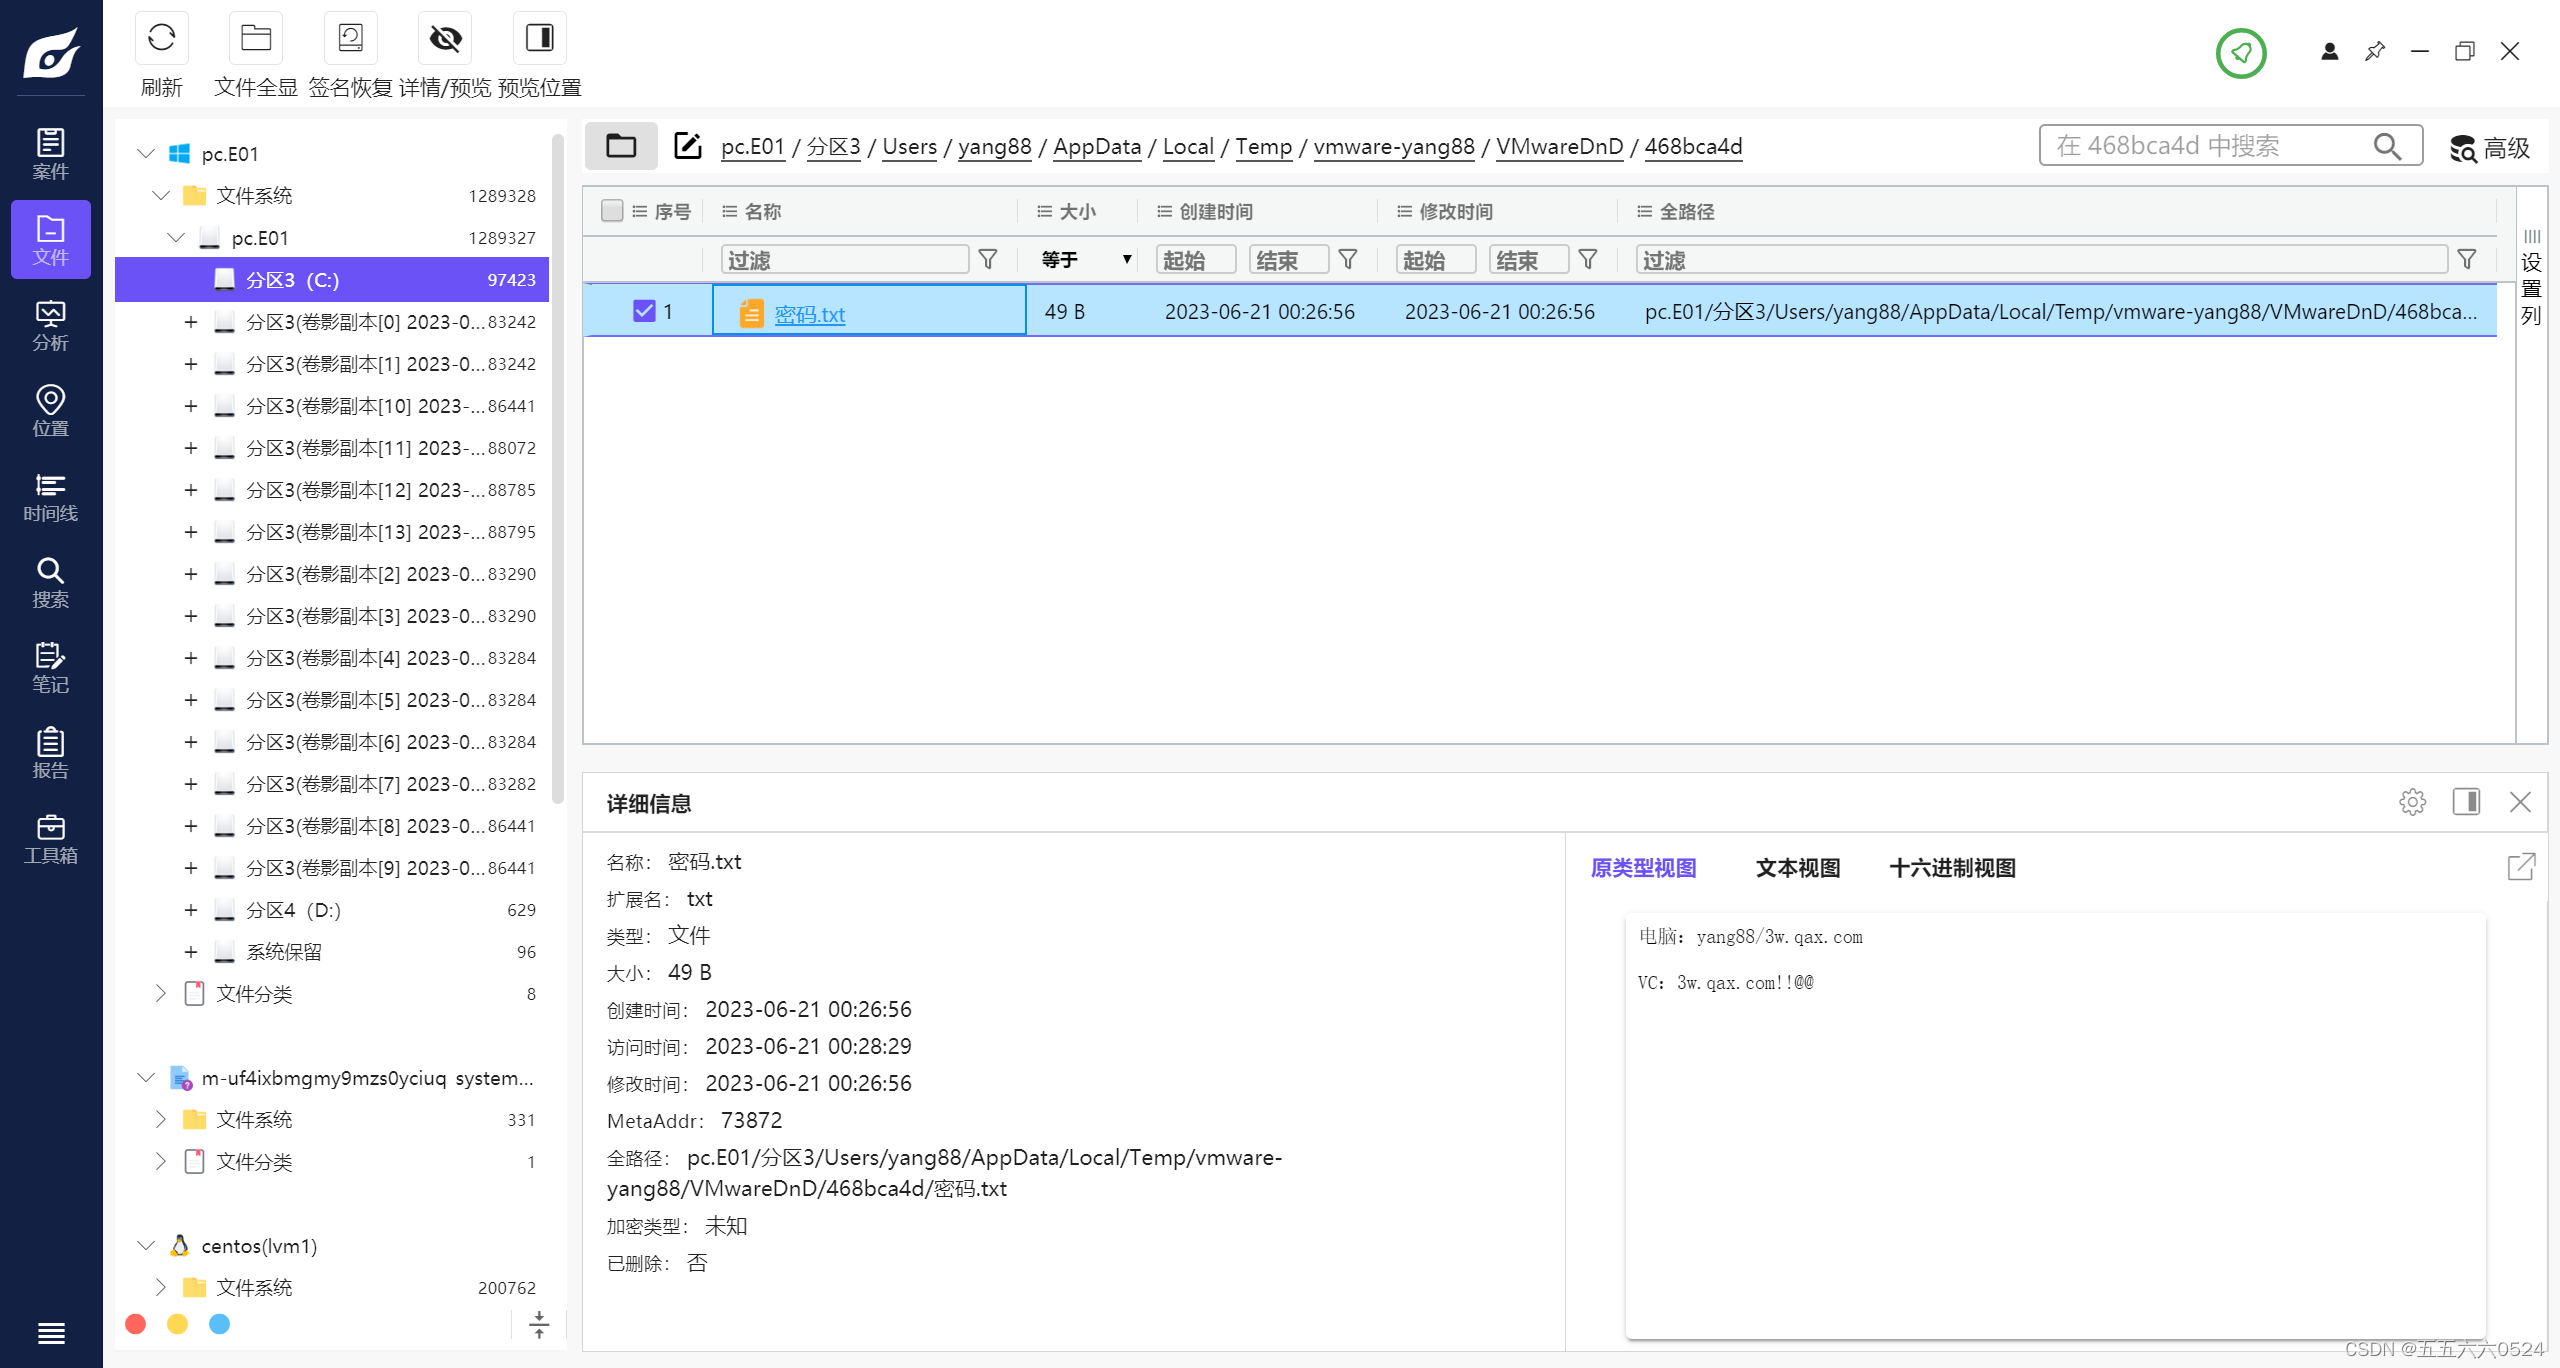The height and width of the screenshot is (1368, 2560).
Task: Pop out the preview in external window
Action: (2521, 866)
